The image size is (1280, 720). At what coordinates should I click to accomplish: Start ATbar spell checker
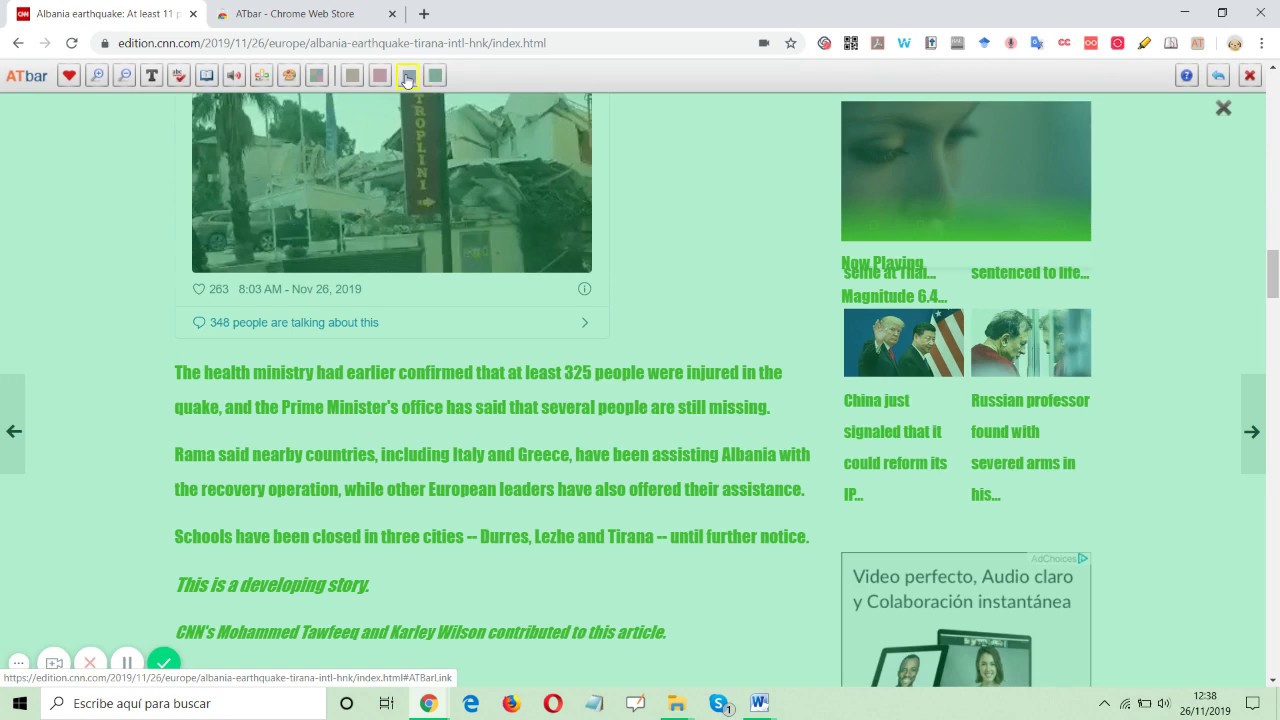179,76
